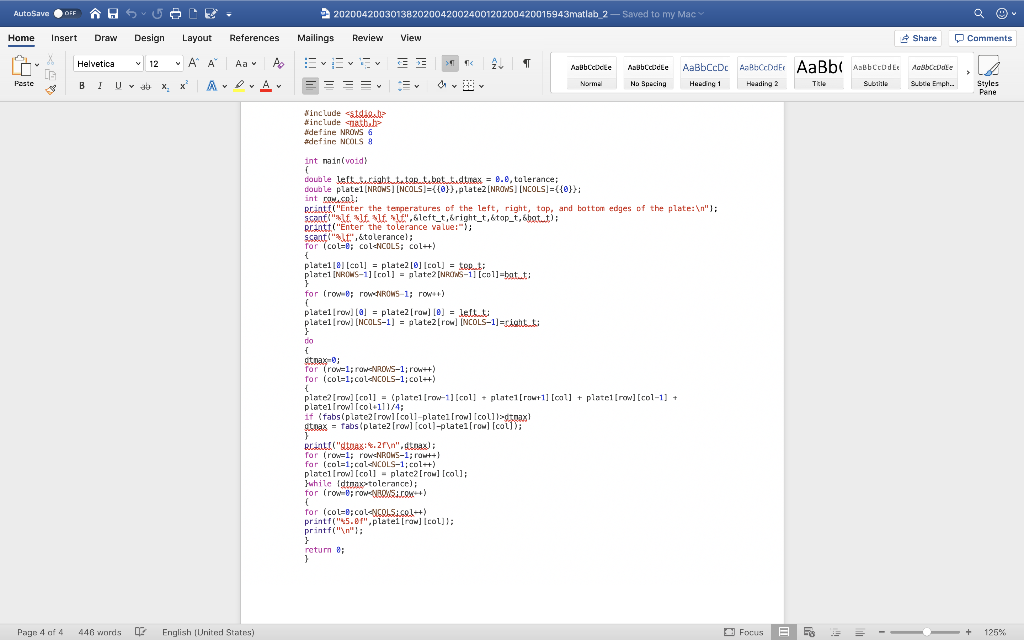
Task: Toggle subscript formatting
Action: (165, 86)
